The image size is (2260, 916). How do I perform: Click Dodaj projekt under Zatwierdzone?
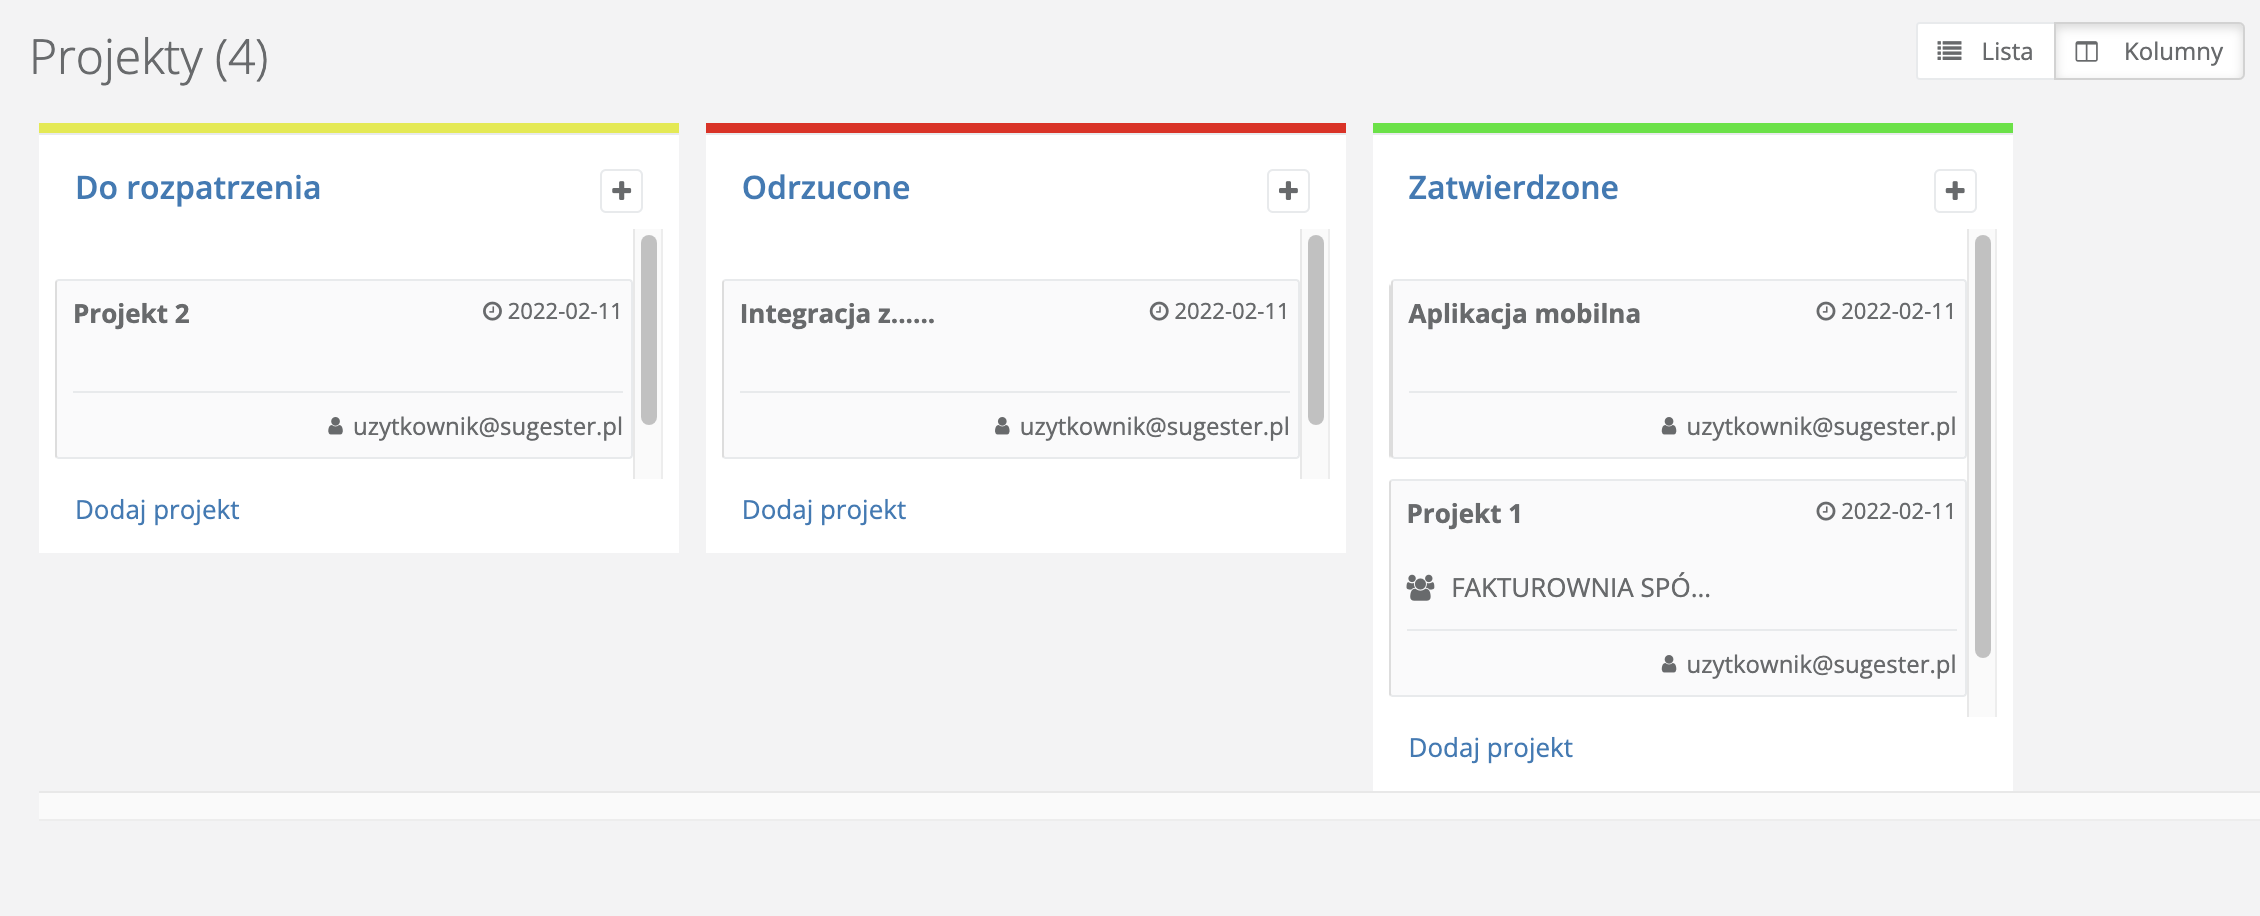(x=1490, y=748)
